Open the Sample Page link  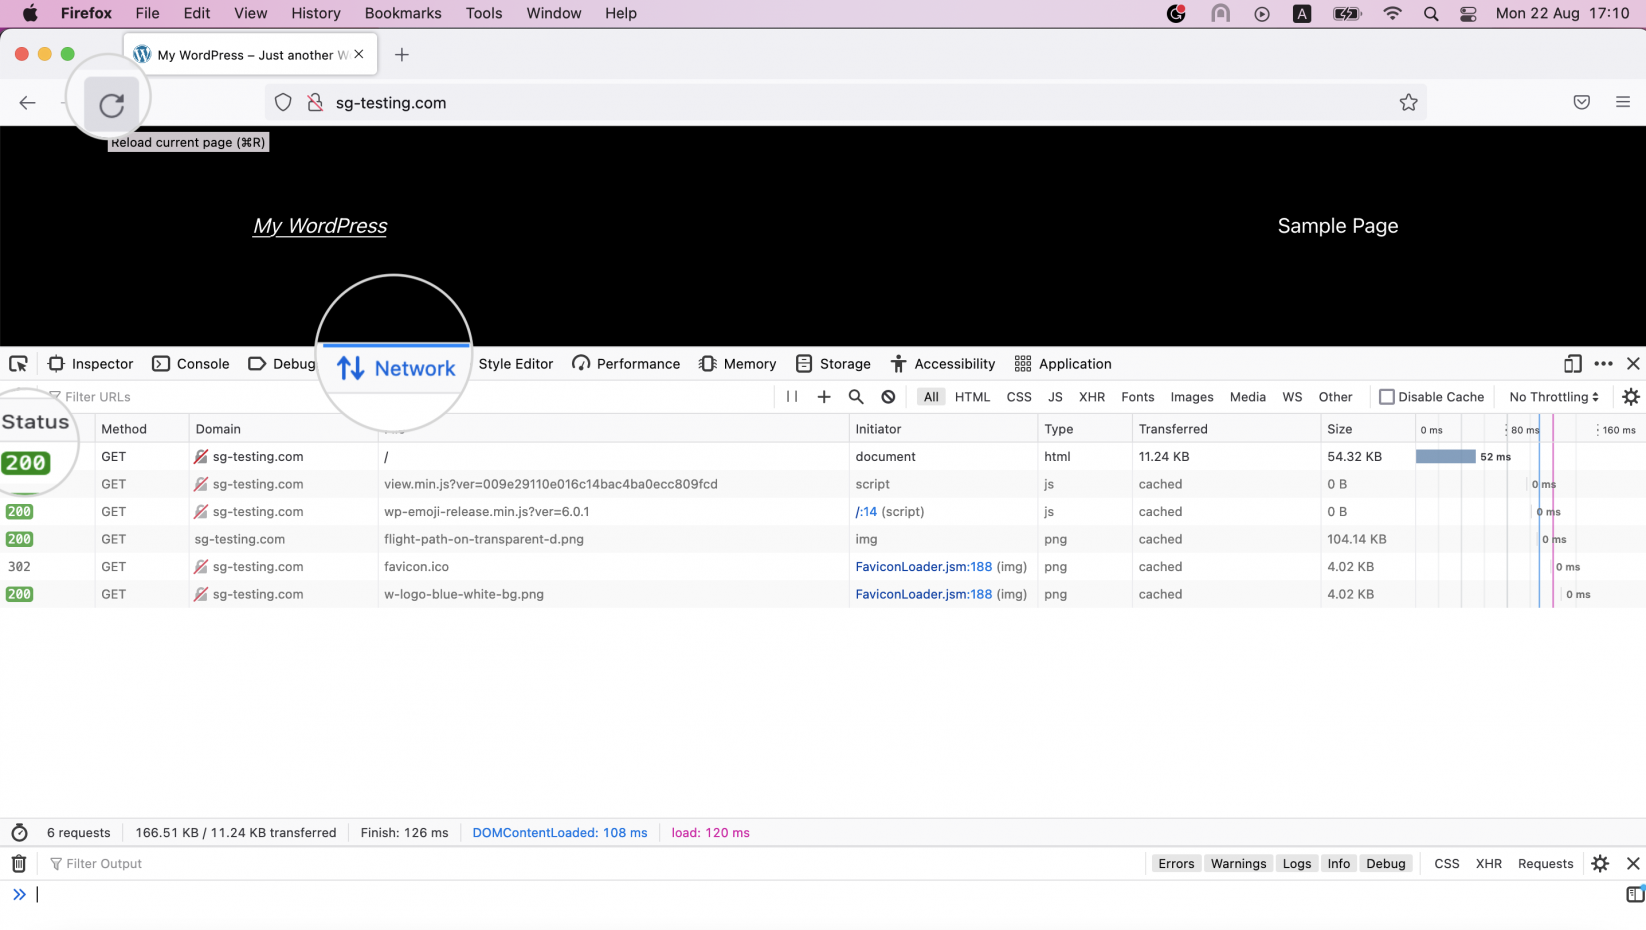click(1337, 226)
